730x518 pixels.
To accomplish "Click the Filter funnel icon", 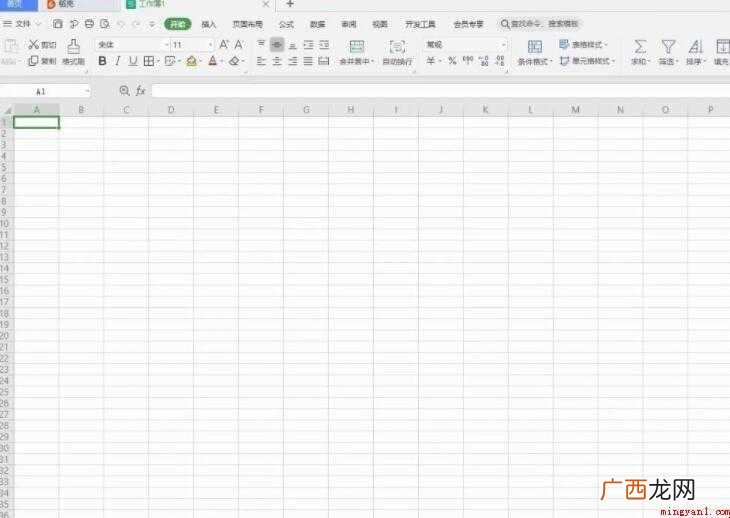I will 668,46.
